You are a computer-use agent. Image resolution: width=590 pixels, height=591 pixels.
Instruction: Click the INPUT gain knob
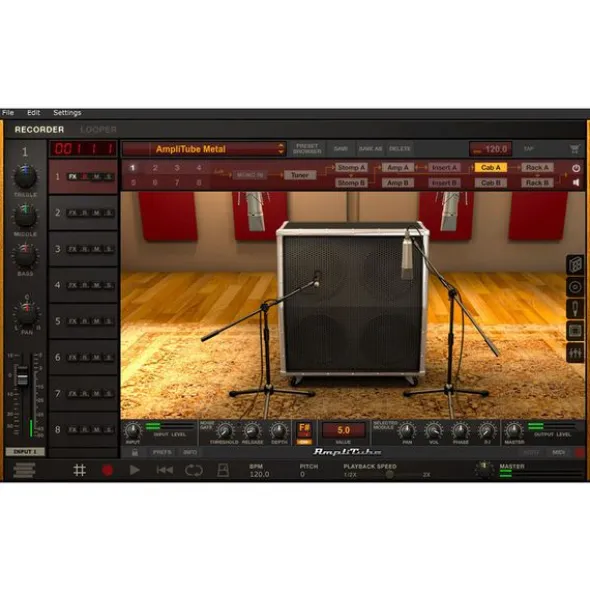click(132, 430)
